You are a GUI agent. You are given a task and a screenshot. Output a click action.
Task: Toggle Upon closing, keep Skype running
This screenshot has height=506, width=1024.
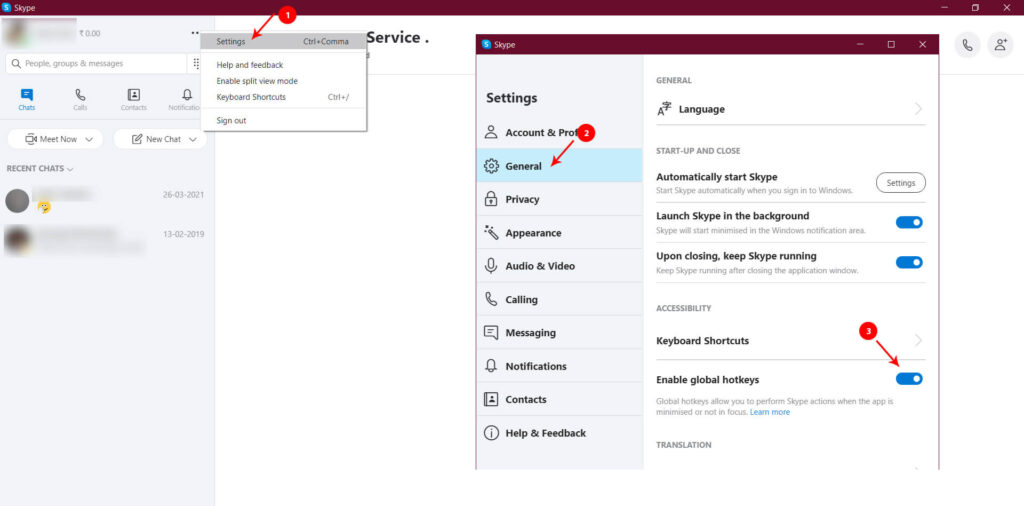(x=909, y=262)
